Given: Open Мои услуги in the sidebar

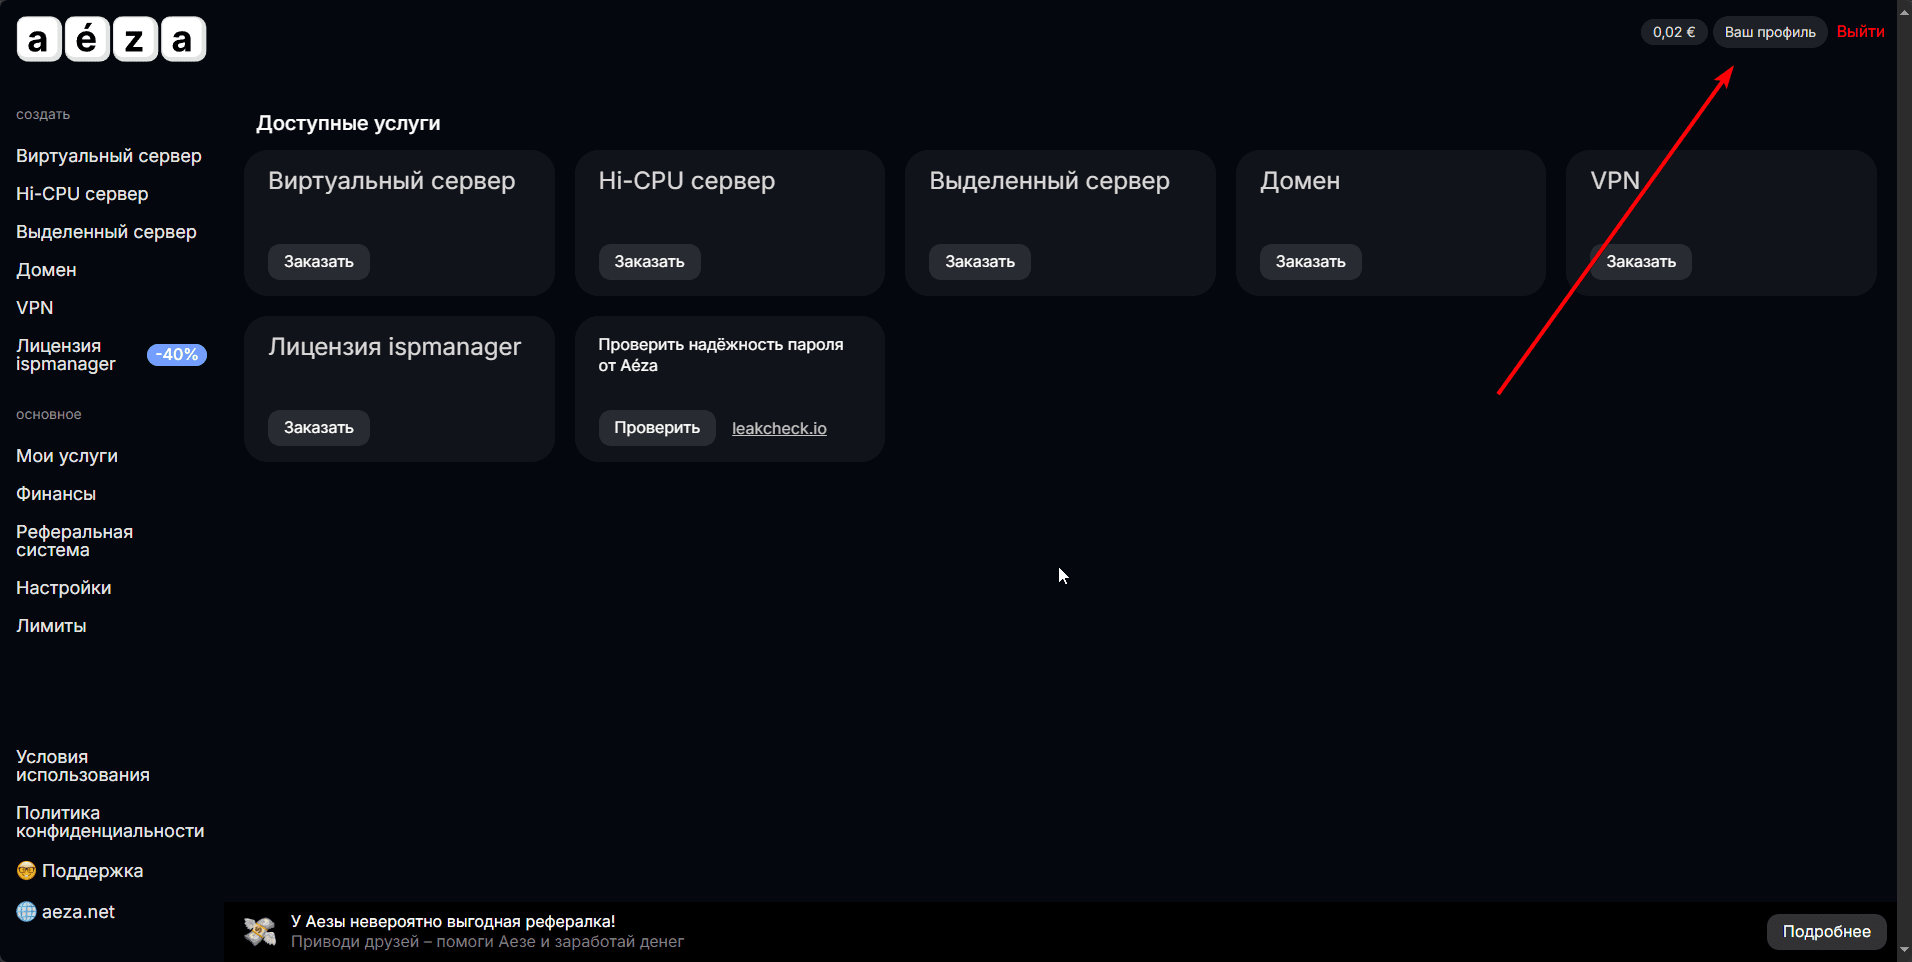Looking at the screenshot, I should point(67,456).
